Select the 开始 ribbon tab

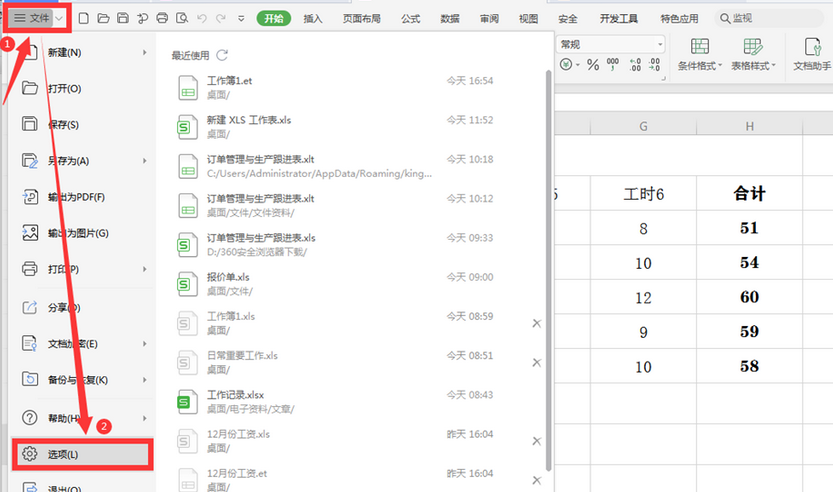(x=274, y=19)
